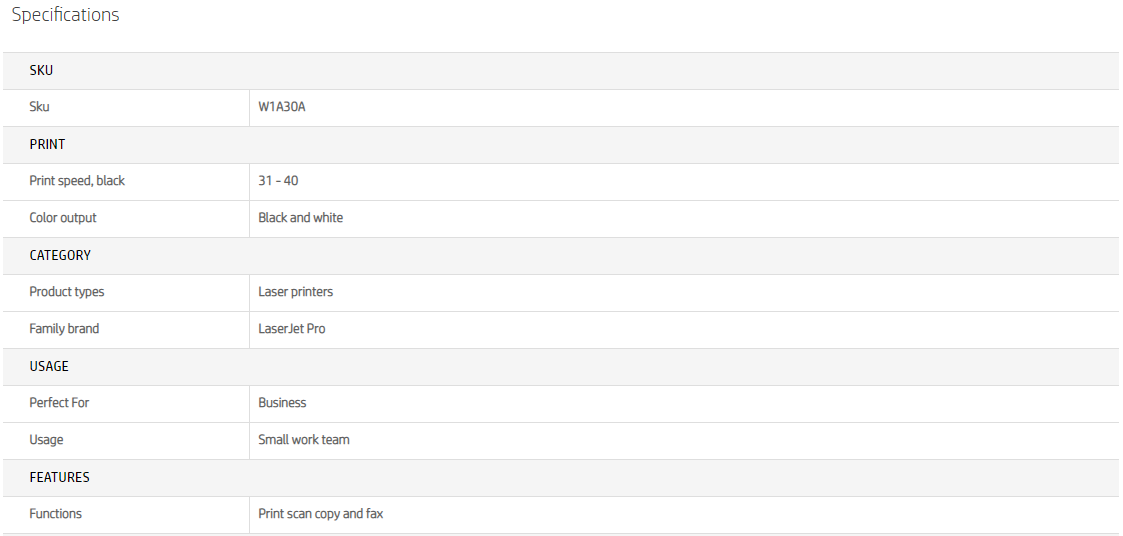Select the SKU value W1A30A

(x=282, y=107)
